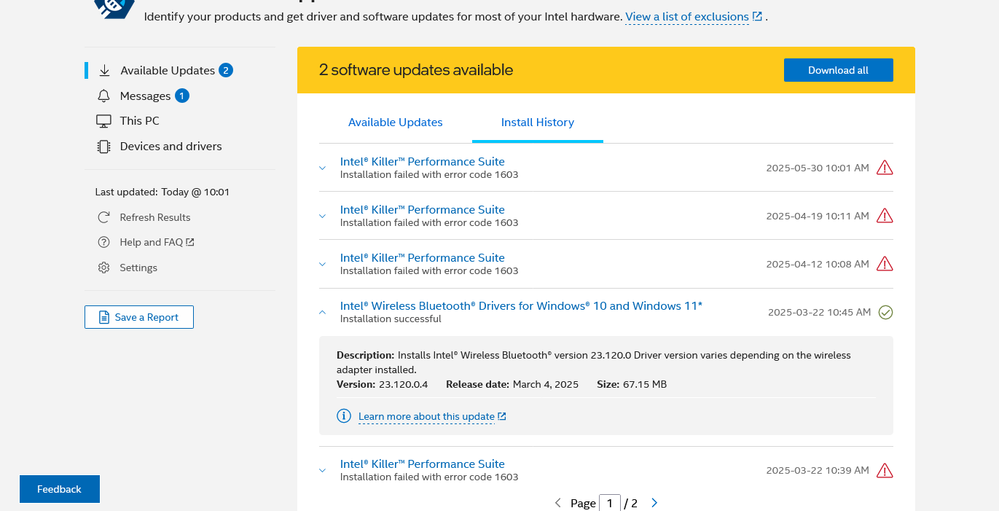This screenshot has width=999, height=511.
Task: Click the timestamp 2025-05-30 10:01 AM
Action: (817, 168)
